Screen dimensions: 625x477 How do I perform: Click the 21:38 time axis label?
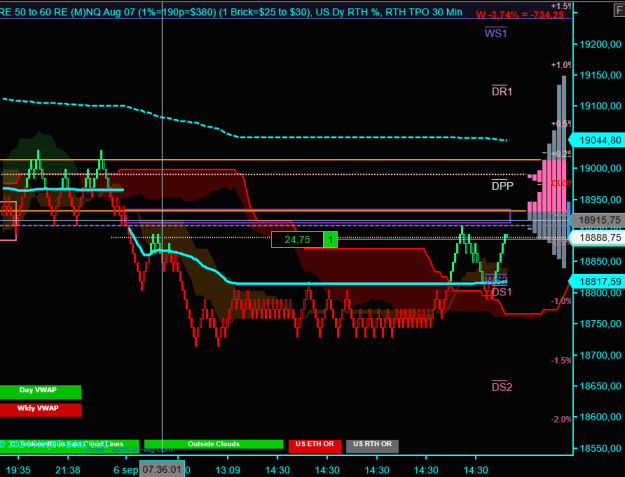pyautogui.click(x=68, y=470)
